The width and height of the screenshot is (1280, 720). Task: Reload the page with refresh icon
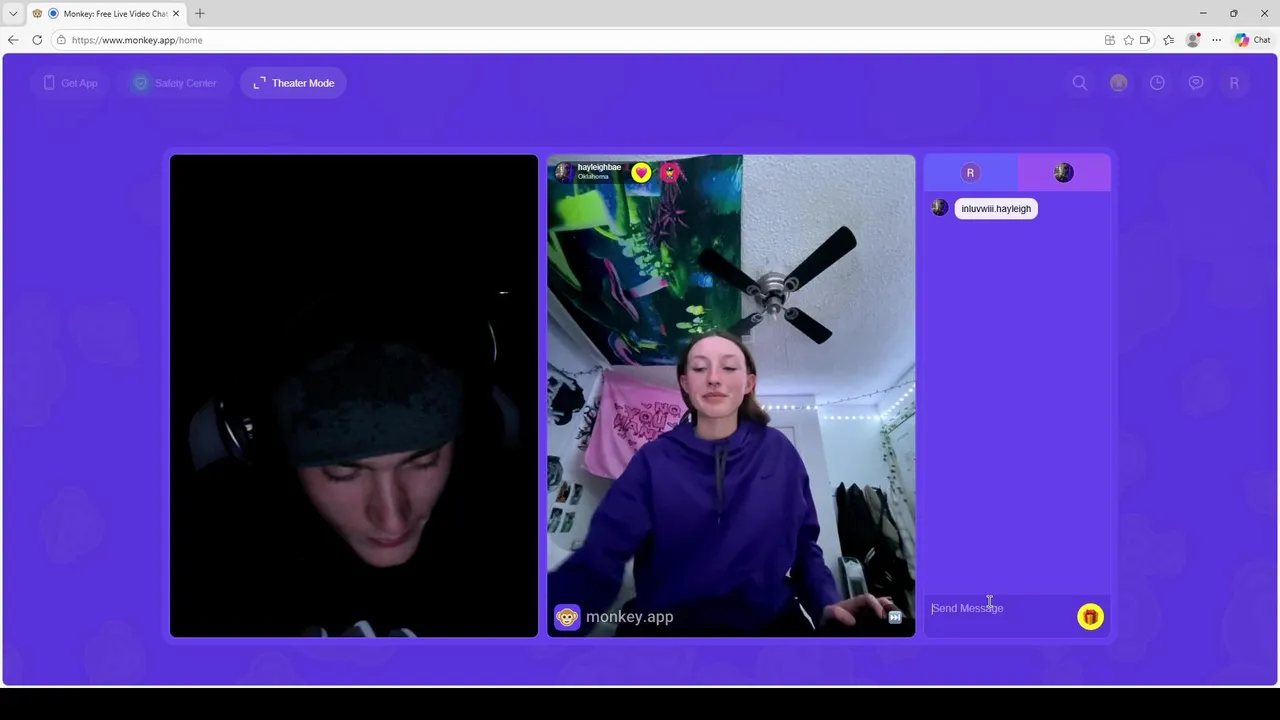point(37,40)
